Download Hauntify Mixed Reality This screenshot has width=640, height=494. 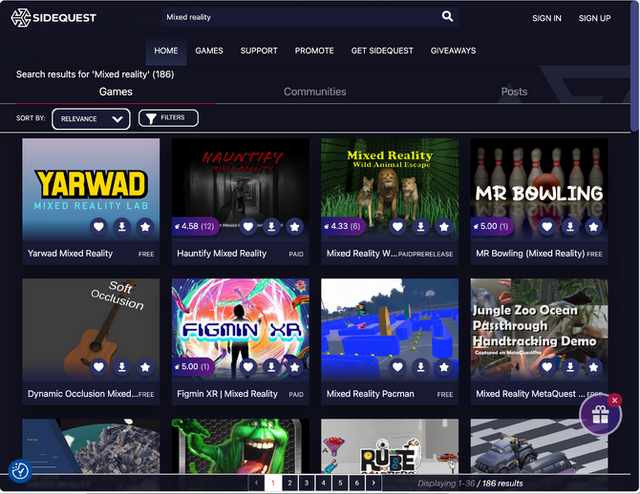pyautogui.click(x=271, y=226)
